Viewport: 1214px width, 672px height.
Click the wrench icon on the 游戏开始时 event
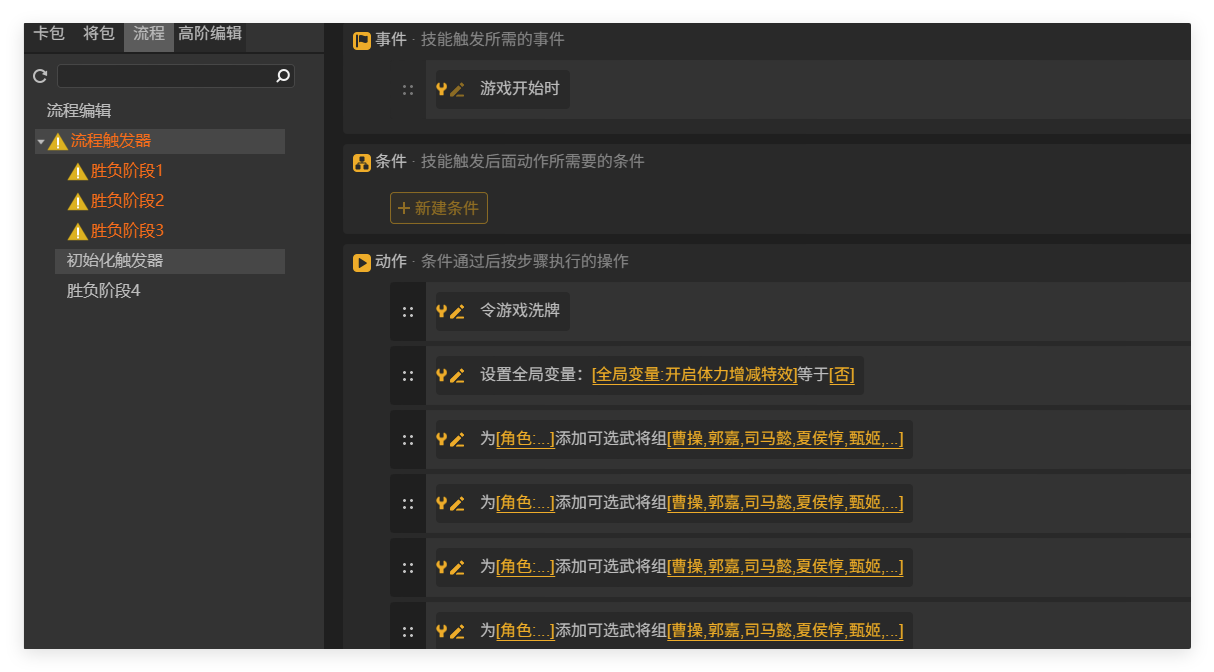[441, 89]
